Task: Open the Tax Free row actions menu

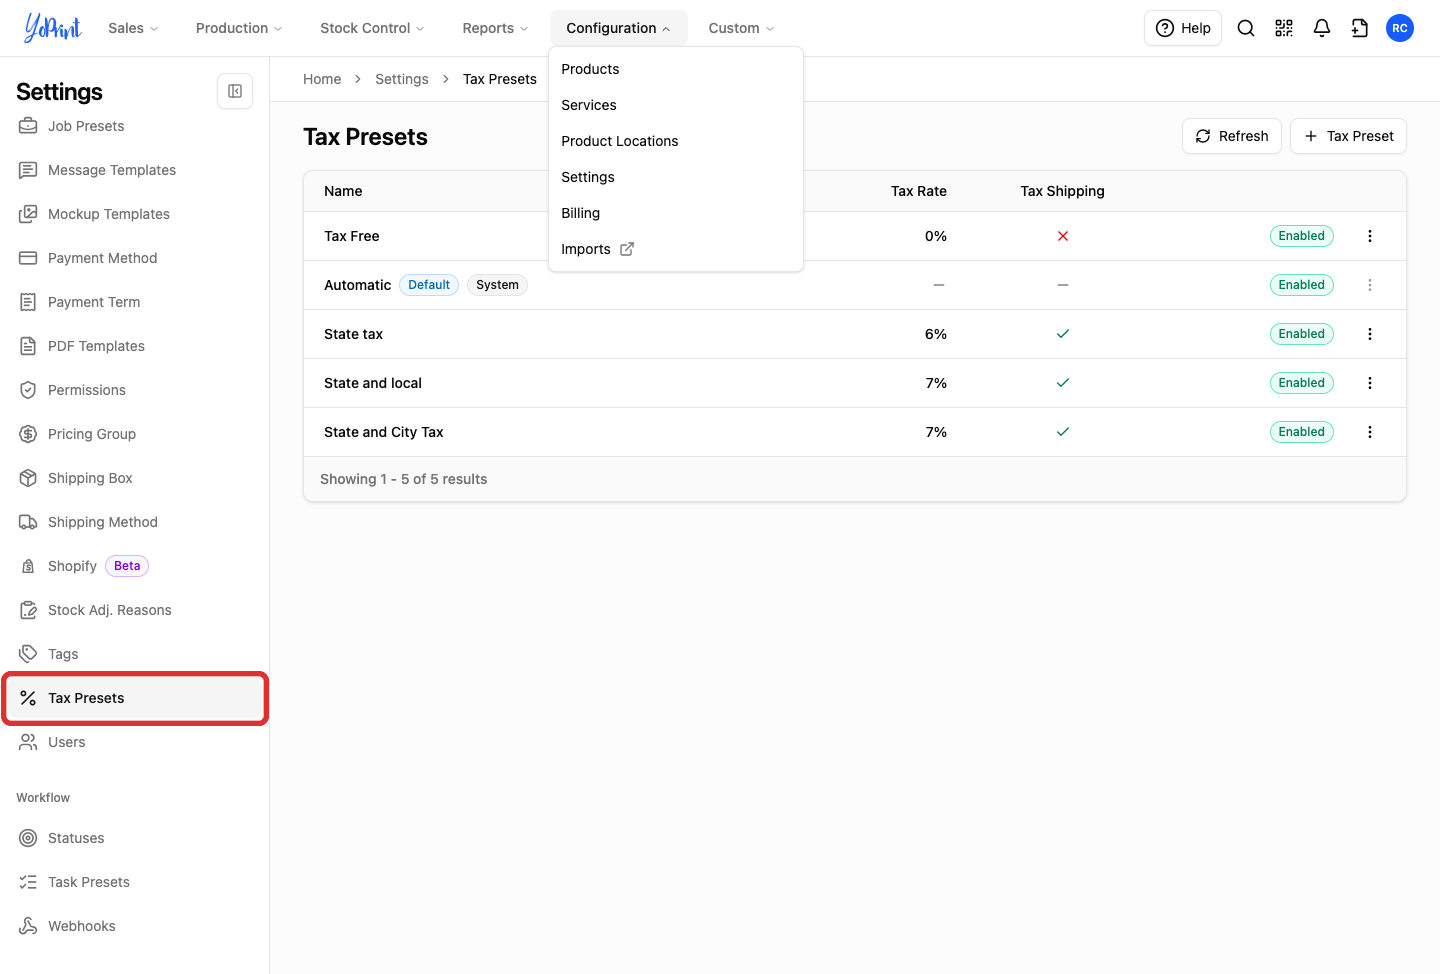Action: click(x=1370, y=236)
